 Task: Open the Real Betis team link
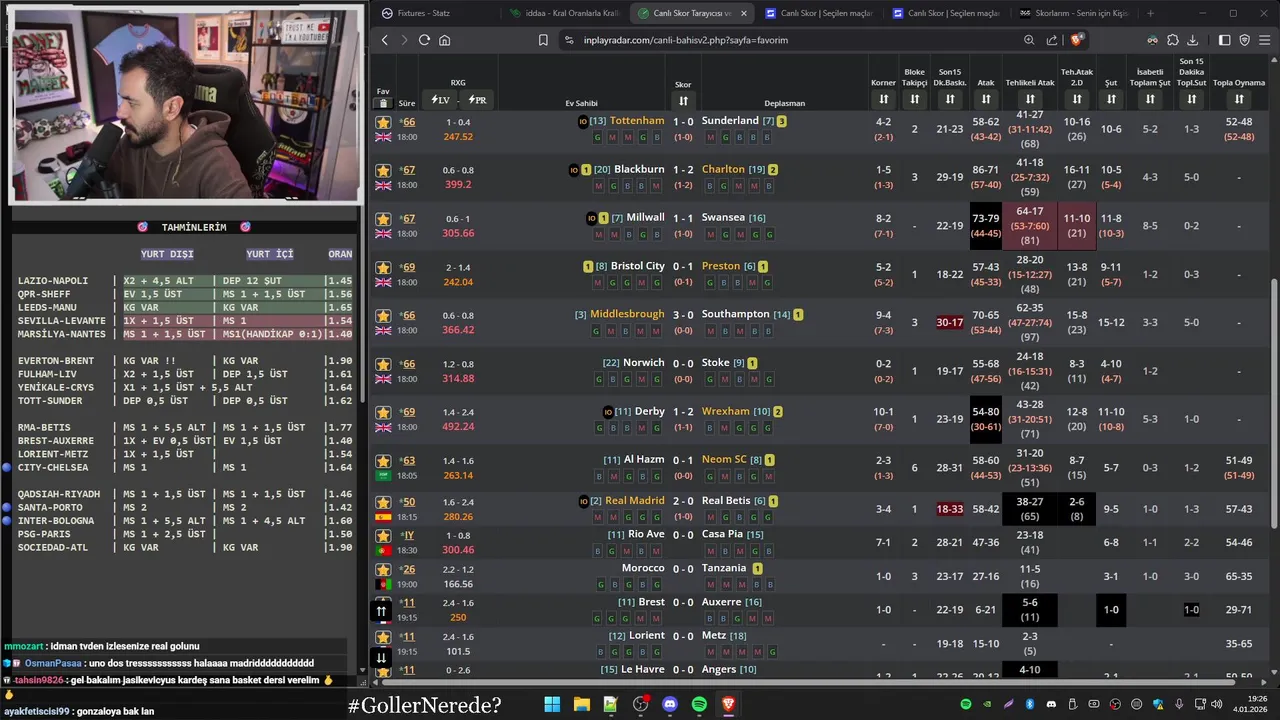tap(726, 501)
